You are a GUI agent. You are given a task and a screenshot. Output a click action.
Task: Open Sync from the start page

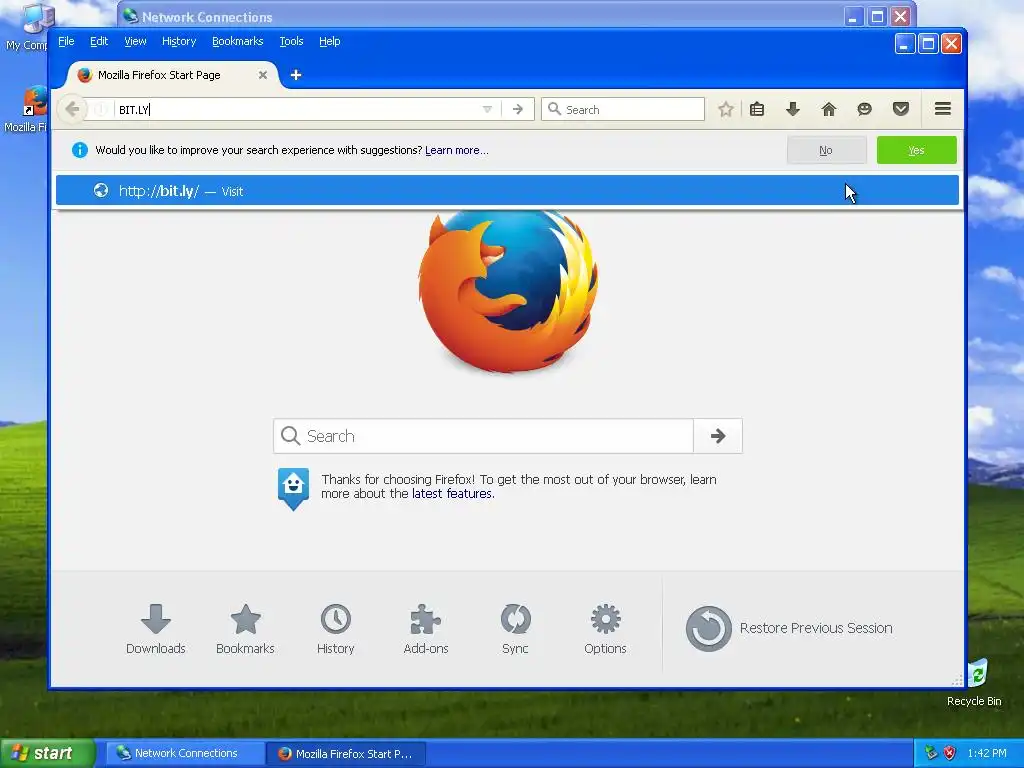(x=515, y=629)
